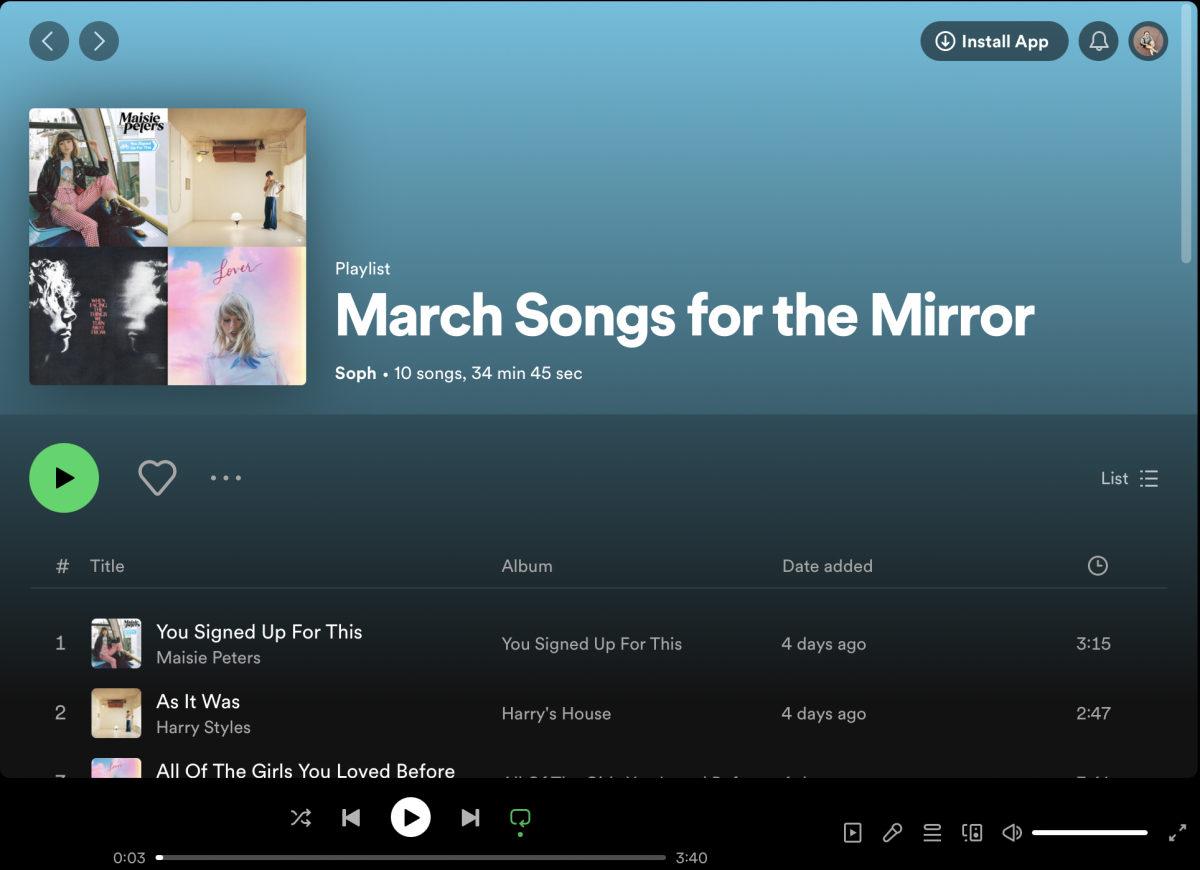1200x870 pixels.
Task: Skip to next track
Action: 470,818
